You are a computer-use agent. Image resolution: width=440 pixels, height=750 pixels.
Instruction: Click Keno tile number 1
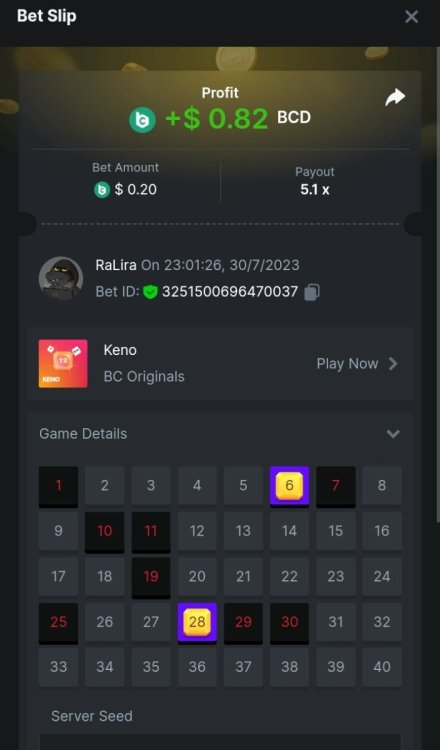coord(58,486)
